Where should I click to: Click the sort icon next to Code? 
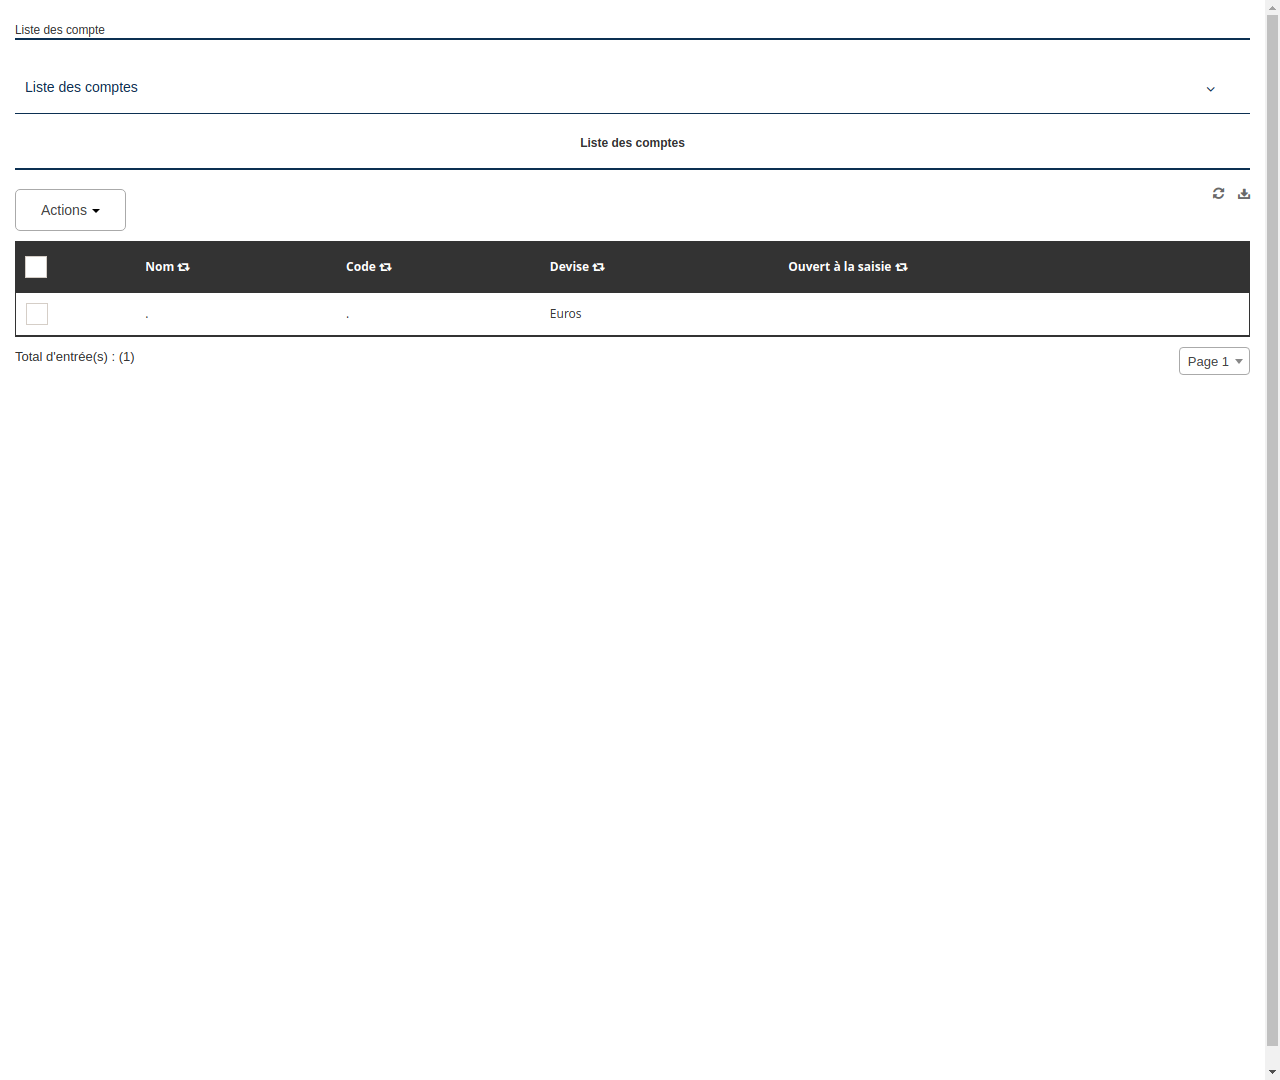click(386, 267)
